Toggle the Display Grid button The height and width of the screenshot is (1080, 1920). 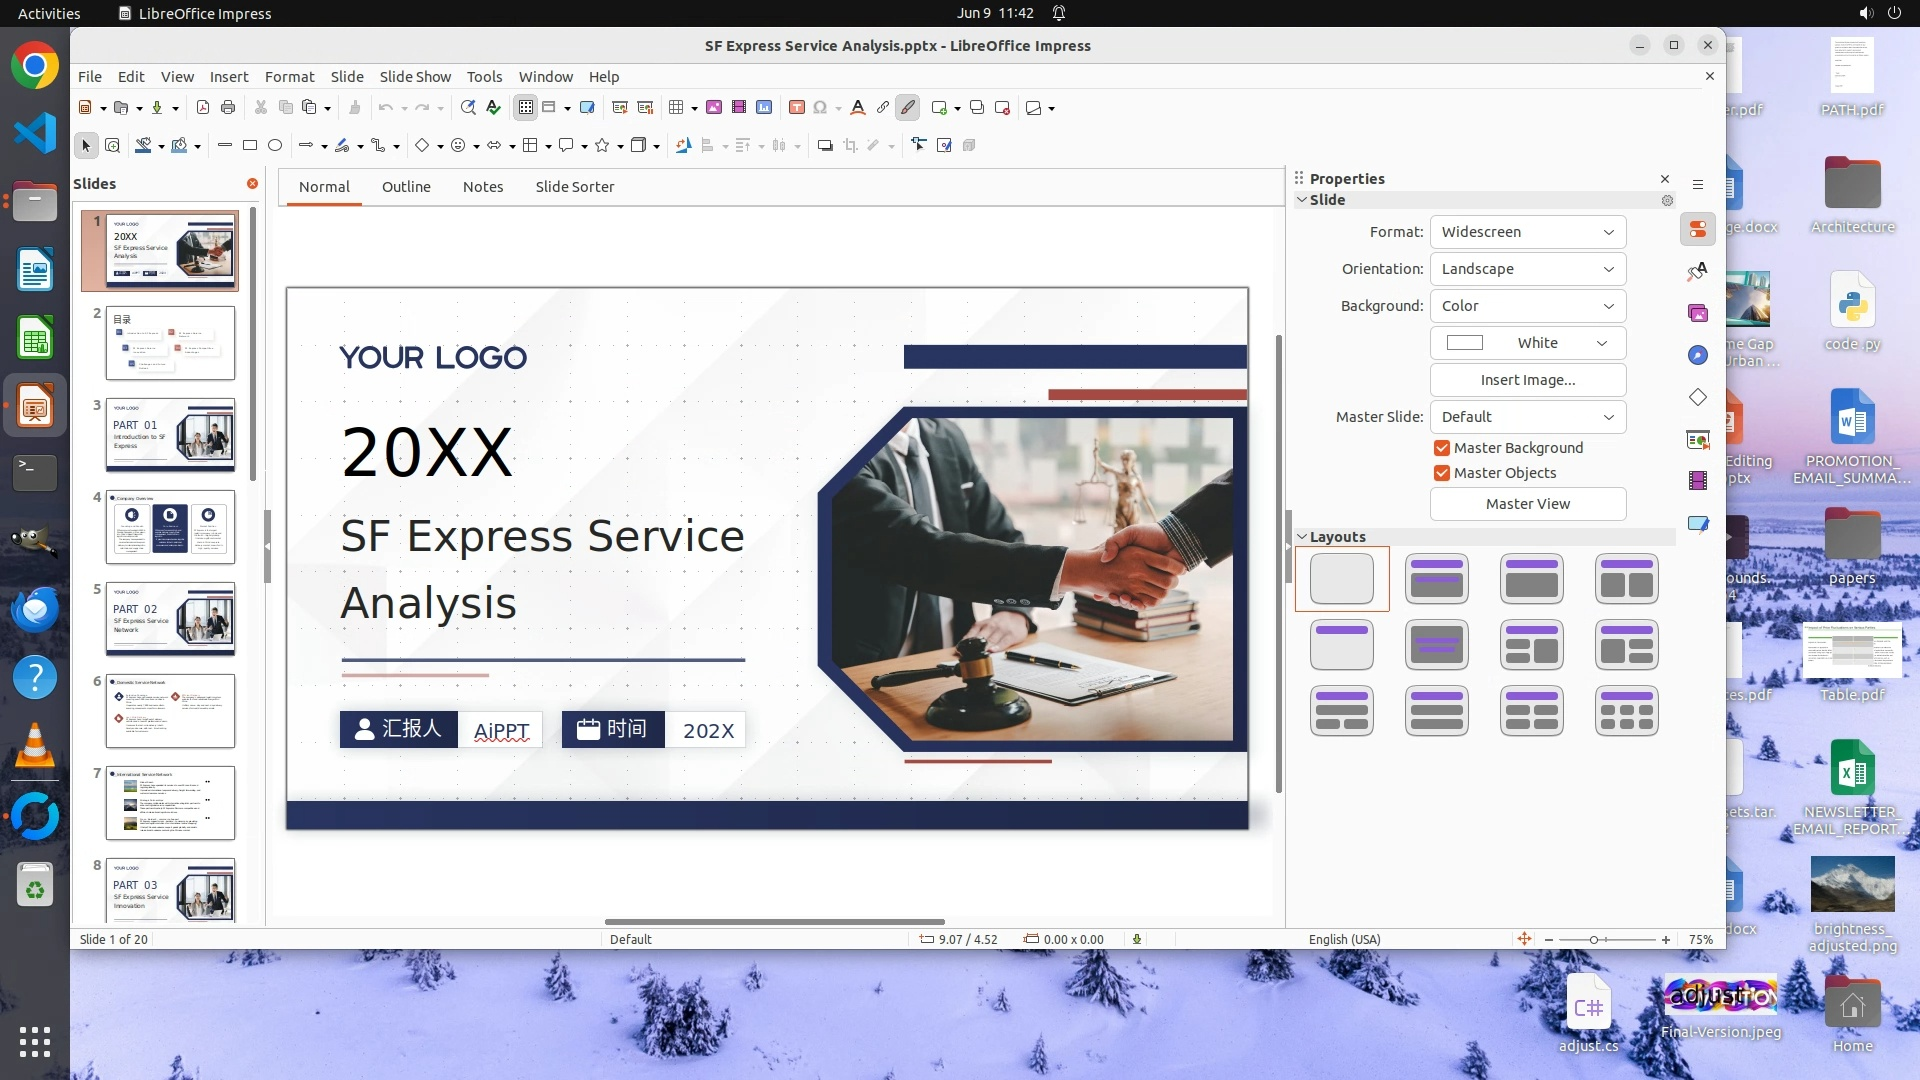click(526, 108)
